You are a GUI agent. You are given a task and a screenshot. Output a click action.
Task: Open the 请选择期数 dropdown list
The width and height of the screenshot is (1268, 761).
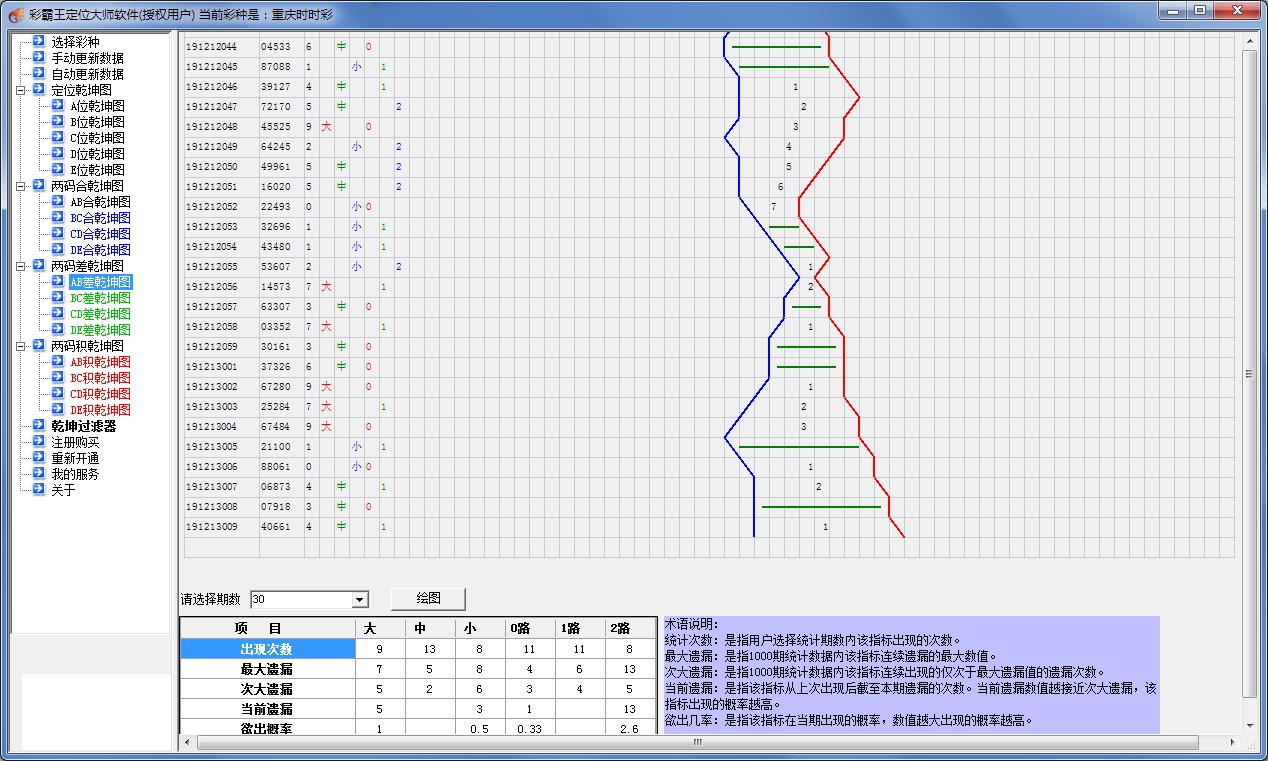(x=360, y=600)
